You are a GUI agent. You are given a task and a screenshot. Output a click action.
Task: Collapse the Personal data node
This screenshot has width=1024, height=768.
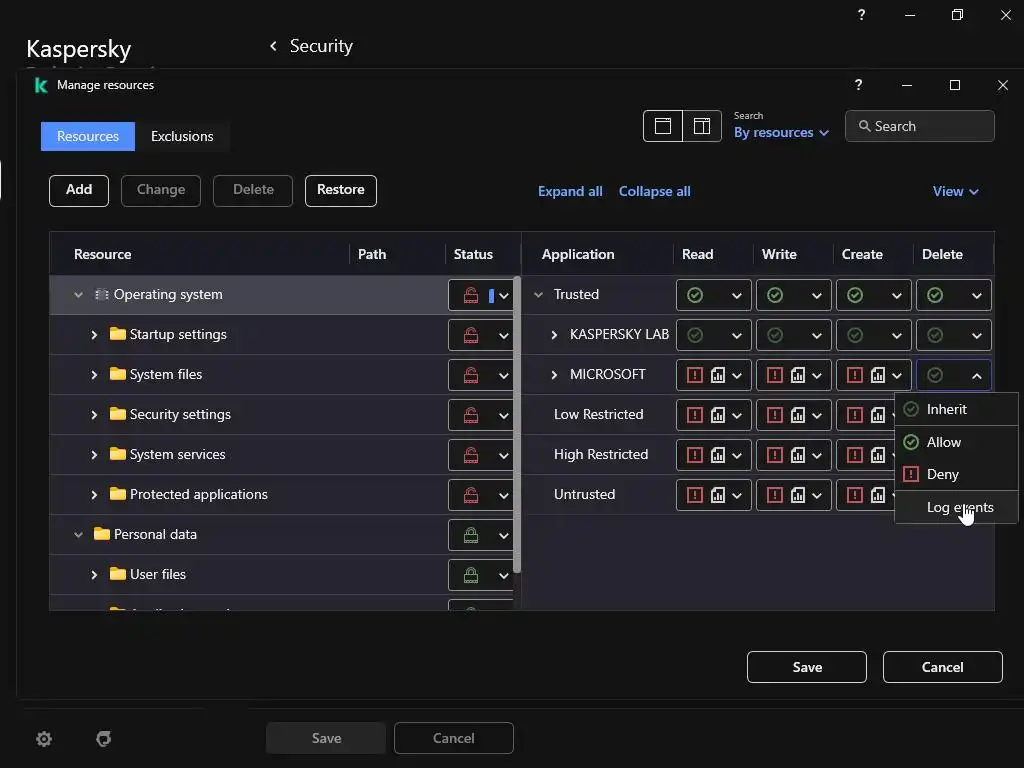coord(78,534)
